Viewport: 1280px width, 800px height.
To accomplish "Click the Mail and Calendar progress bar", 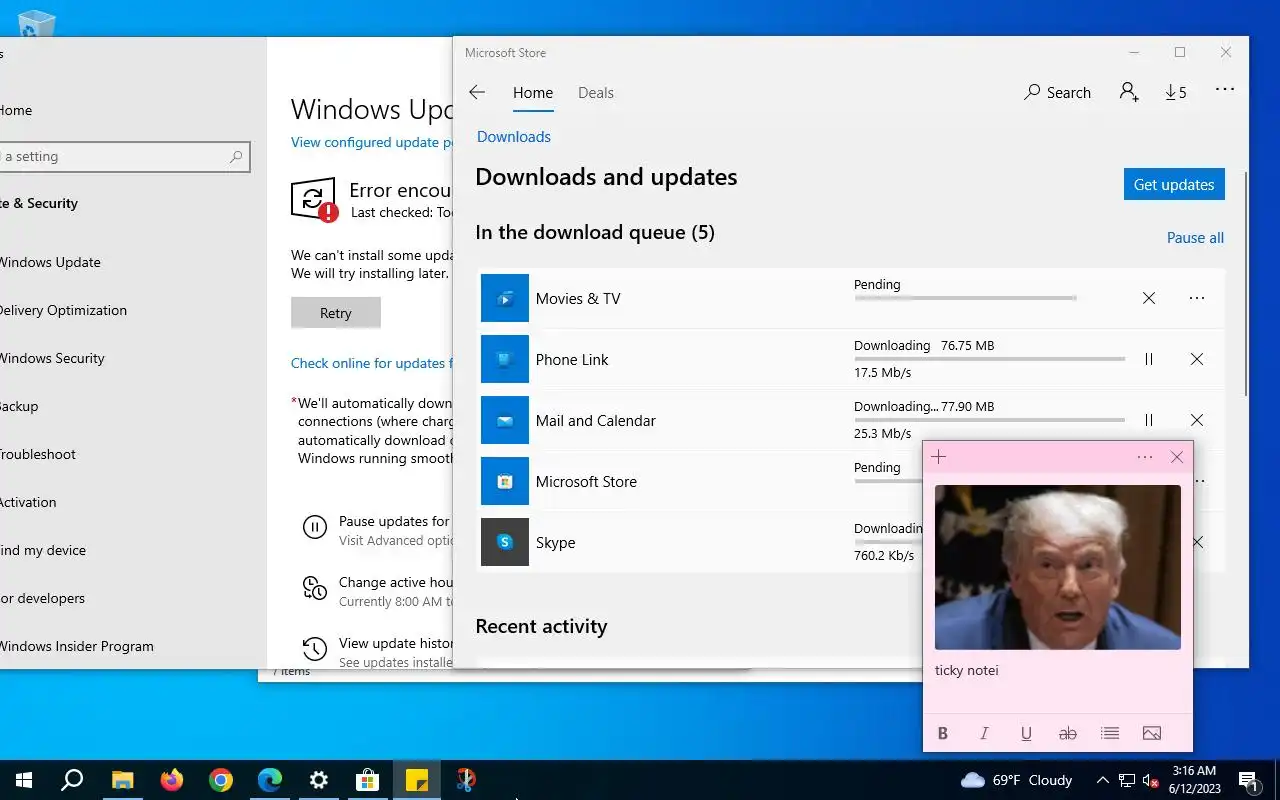I will pos(989,420).
